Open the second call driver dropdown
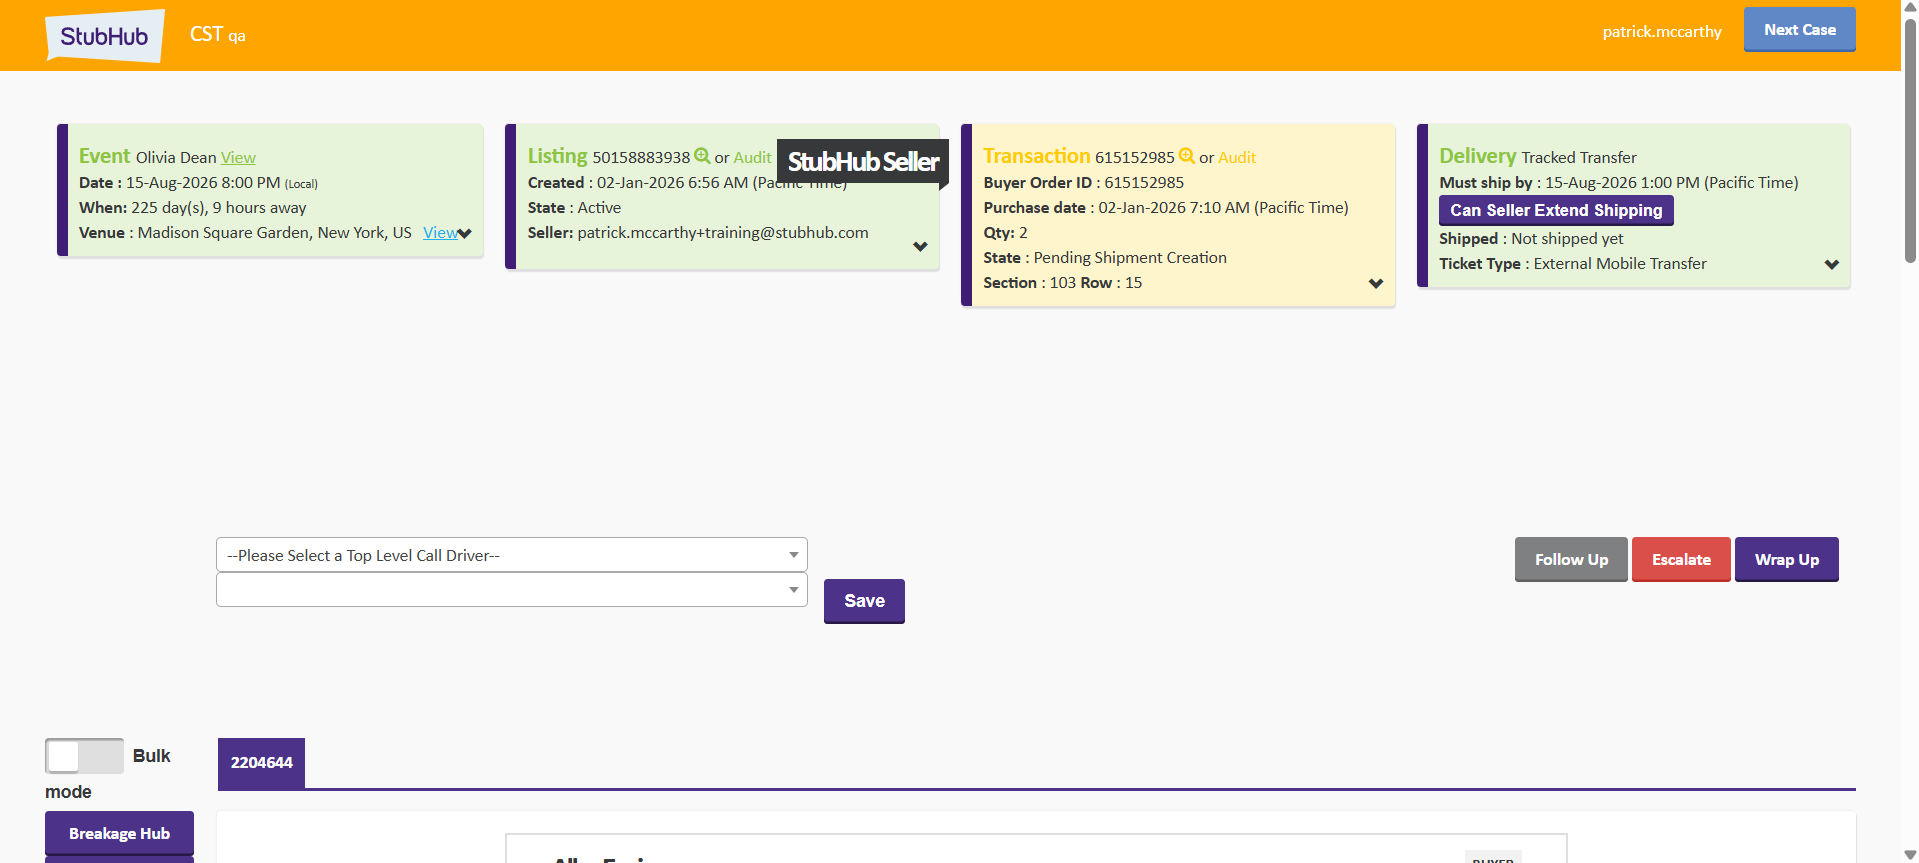 [x=511, y=590]
